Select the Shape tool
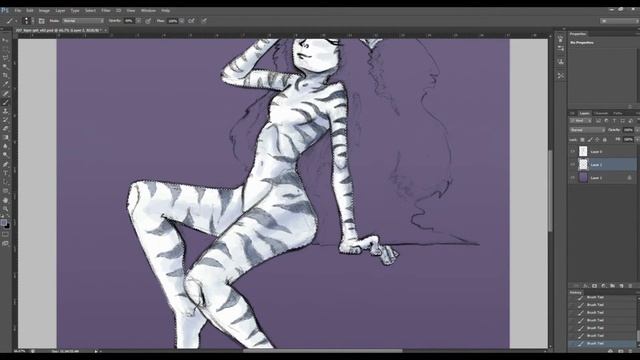Viewport: 640px width, 360px height. tap(5, 191)
